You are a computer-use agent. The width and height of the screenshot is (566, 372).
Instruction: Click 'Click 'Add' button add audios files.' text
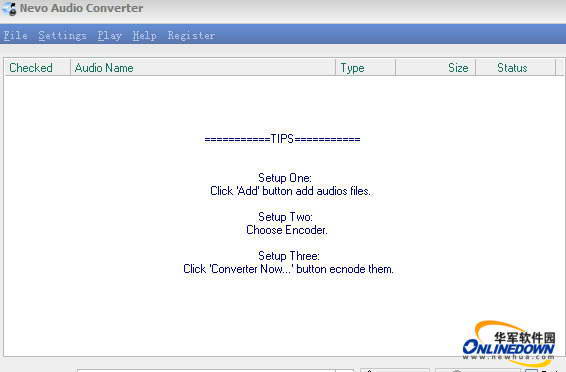click(290, 191)
